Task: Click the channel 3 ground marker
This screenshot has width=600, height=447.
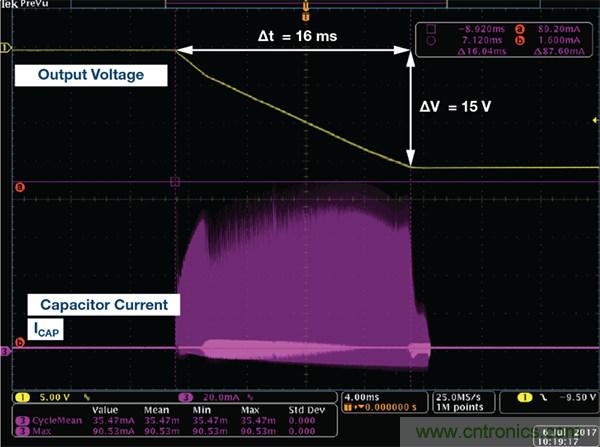Action: click(x=5, y=351)
